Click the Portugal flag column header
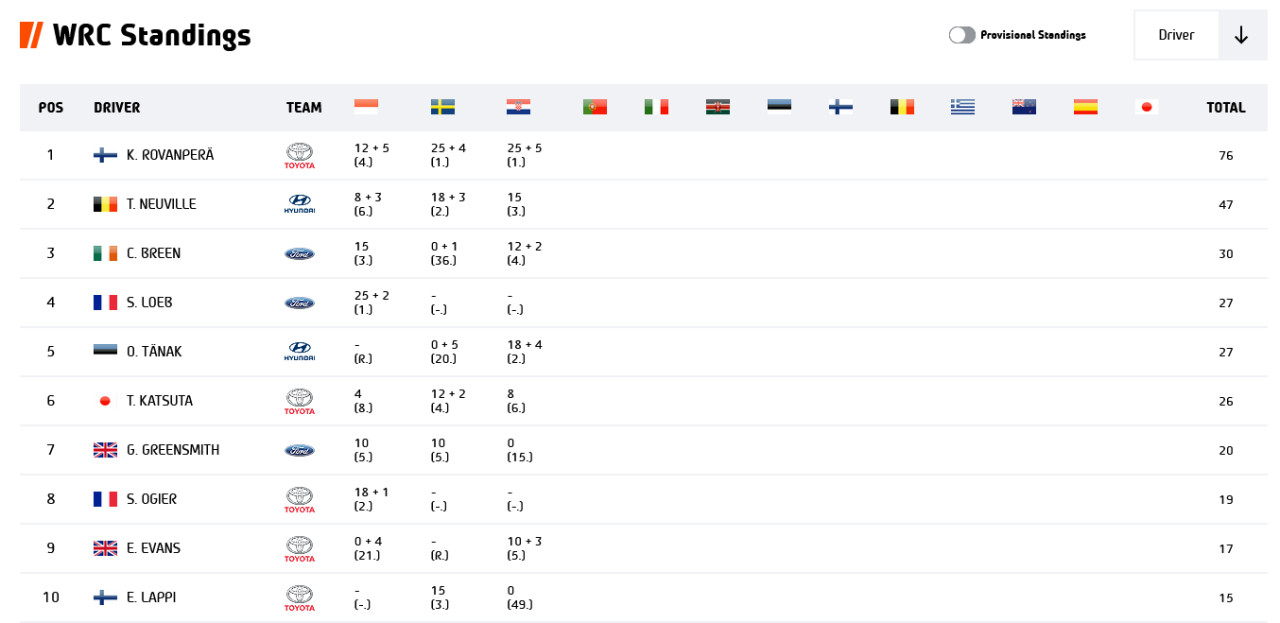 coord(595,107)
